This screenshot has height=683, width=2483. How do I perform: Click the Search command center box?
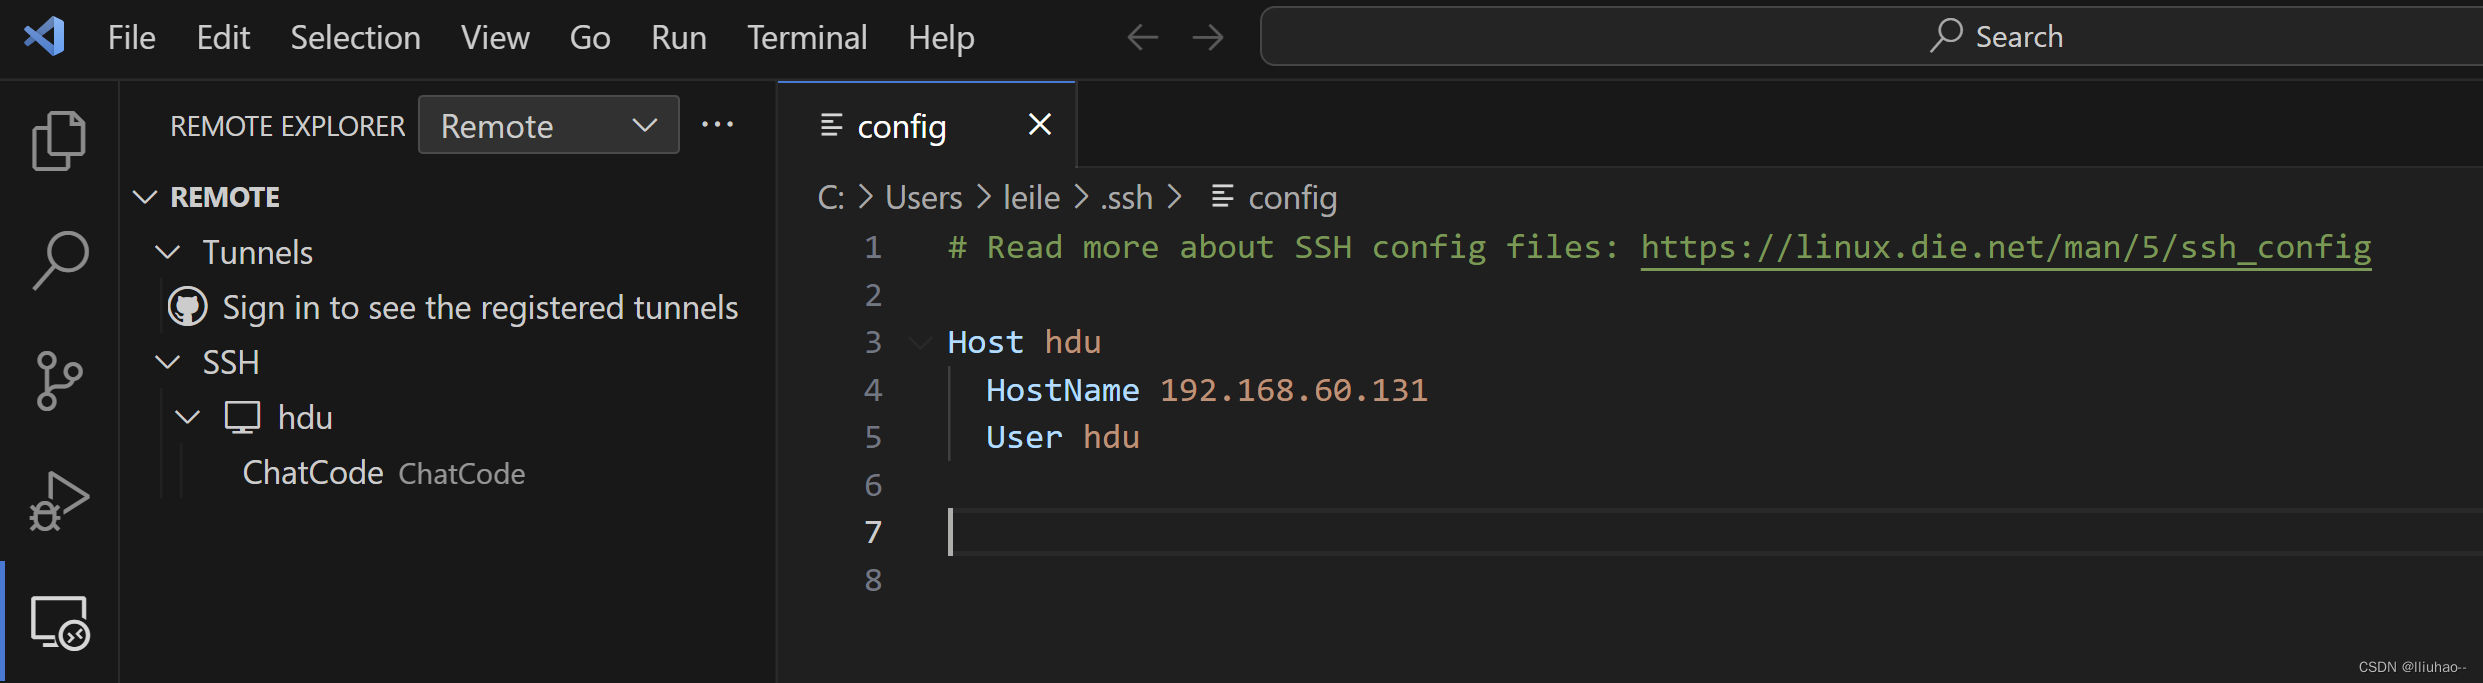[x=1870, y=37]
